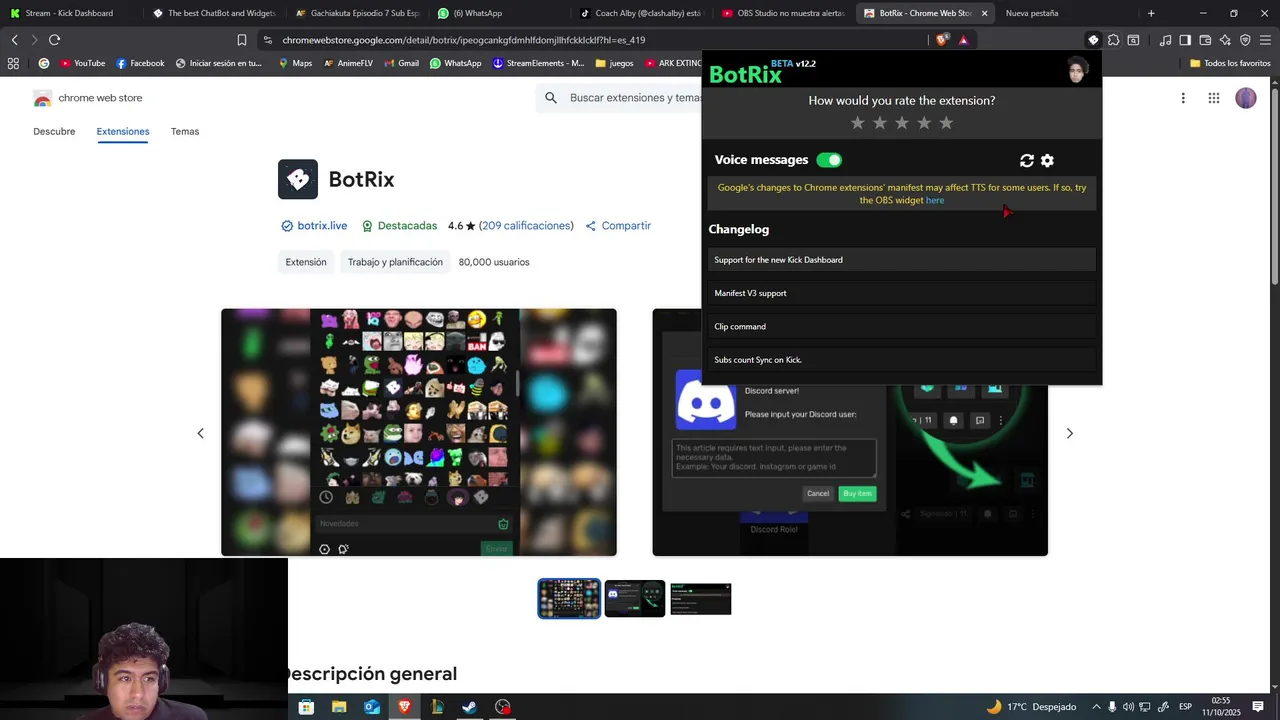
Task: Open a new tab with the plus button
Action: click(x=1151, y=13)
